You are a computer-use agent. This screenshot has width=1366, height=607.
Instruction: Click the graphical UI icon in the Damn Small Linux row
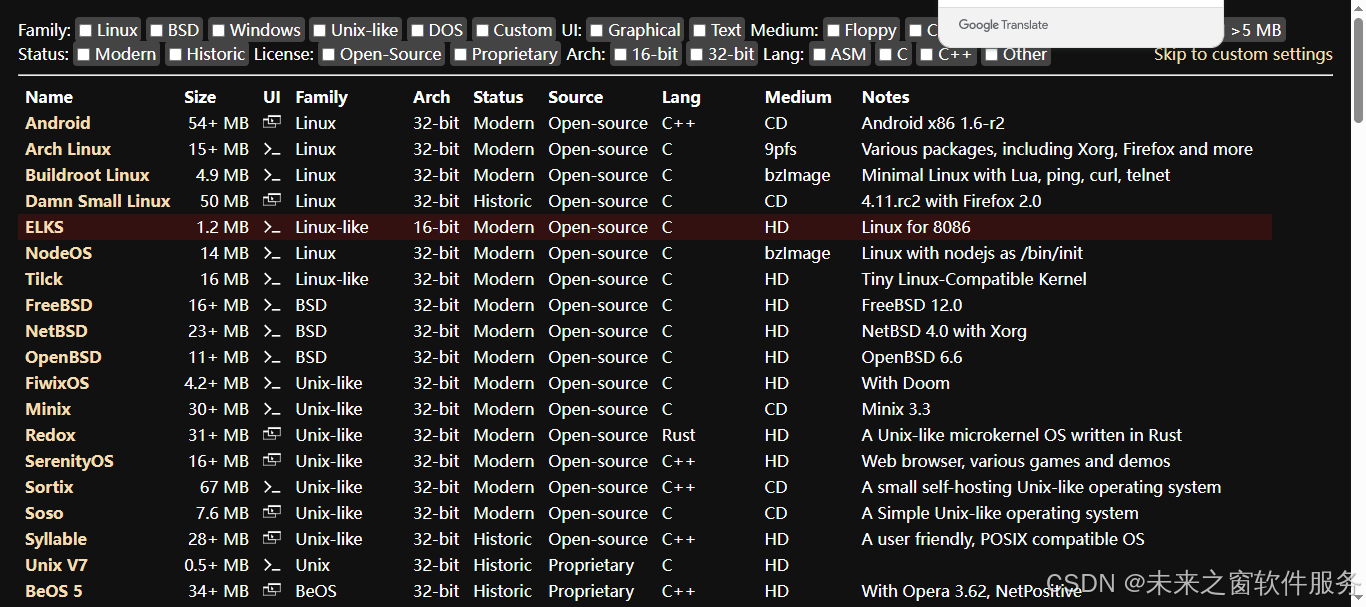pos(271,201)
